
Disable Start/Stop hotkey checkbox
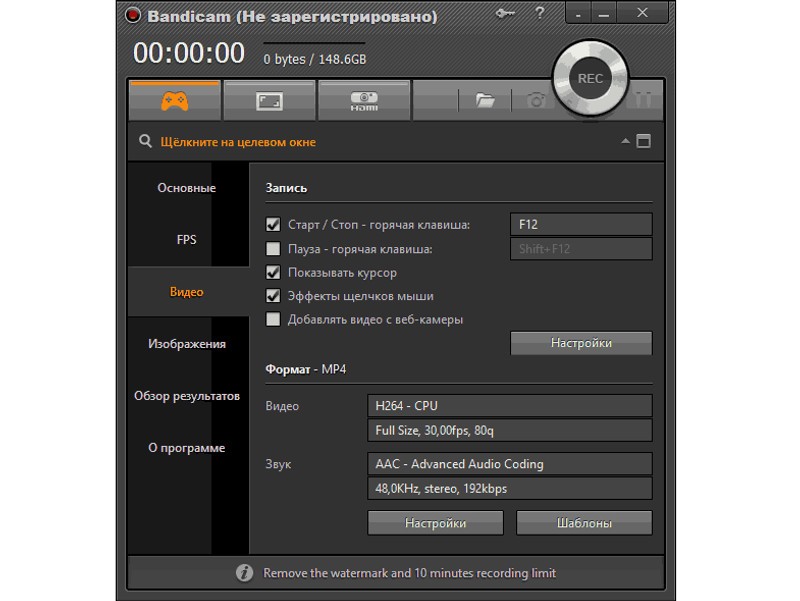tap(273, 225)
